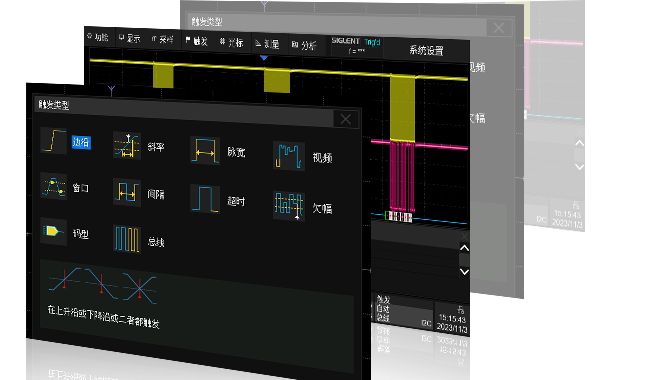Click the 15:15:43 clock on the main screen
This screenshot has width=650, height=380.
tap(452, 319)
